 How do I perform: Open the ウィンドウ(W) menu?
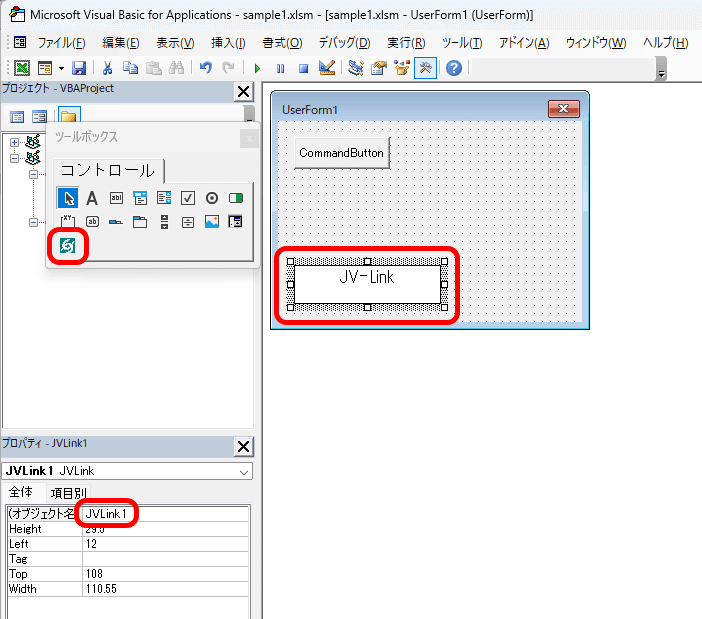[596, 43]
